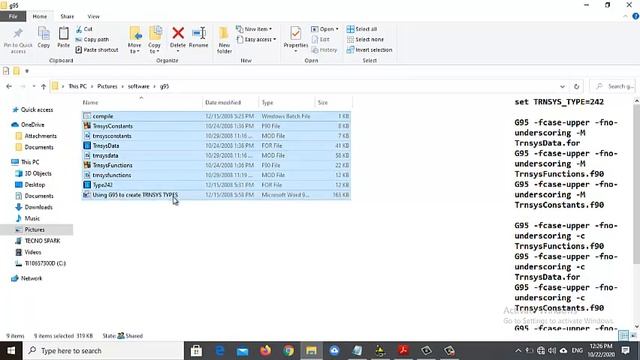Sort by the Date modified column
Screen dimensions: 640x360
[231, 102]
